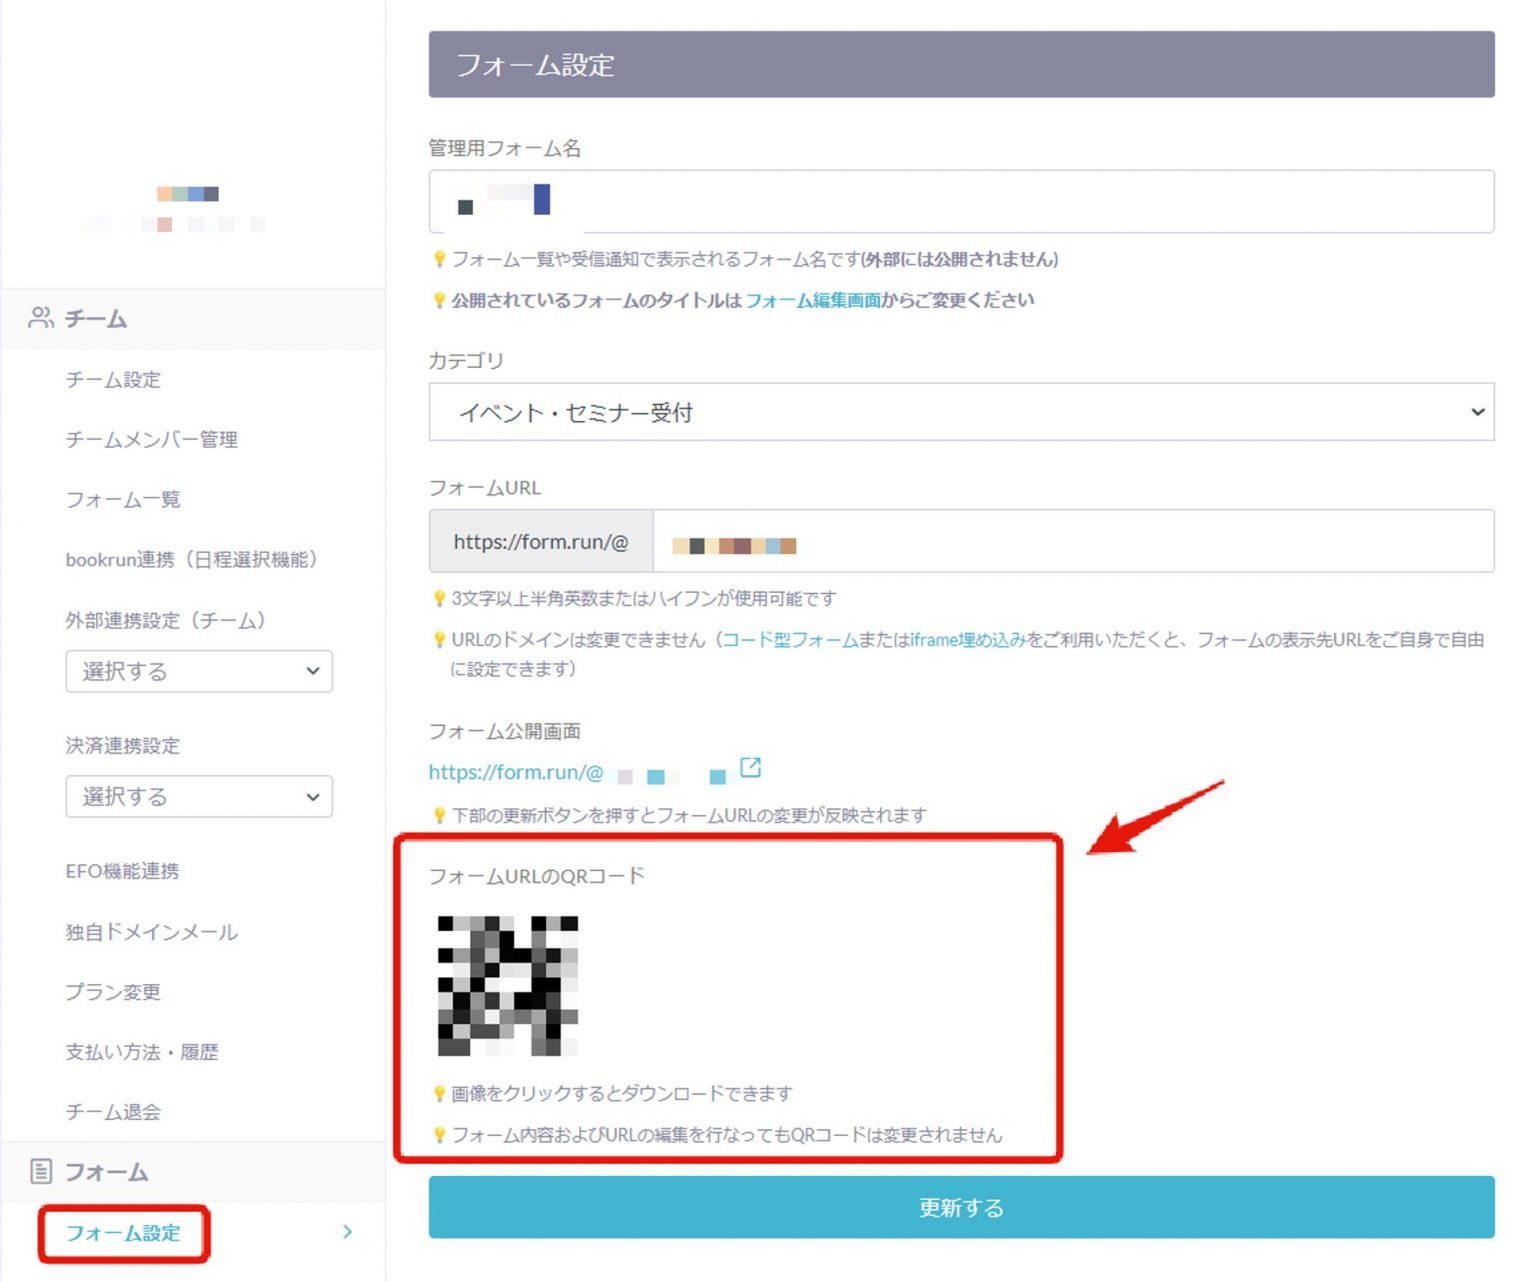Open フォーム一覧 from the sidebar

(x=122, y=499)
